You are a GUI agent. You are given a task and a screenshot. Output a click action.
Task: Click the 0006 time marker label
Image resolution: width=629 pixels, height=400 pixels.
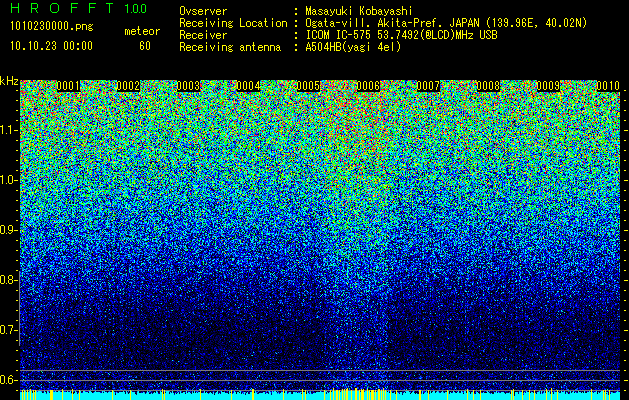(x=368, y=86)
